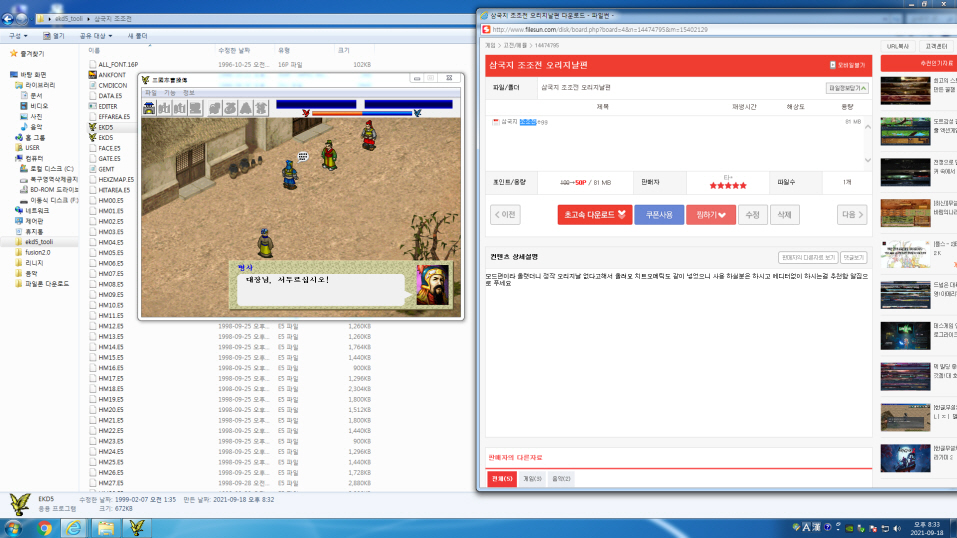Open 휴지통 recycle bin item
This screenshot has height=538, width=957.
[29, 231]
